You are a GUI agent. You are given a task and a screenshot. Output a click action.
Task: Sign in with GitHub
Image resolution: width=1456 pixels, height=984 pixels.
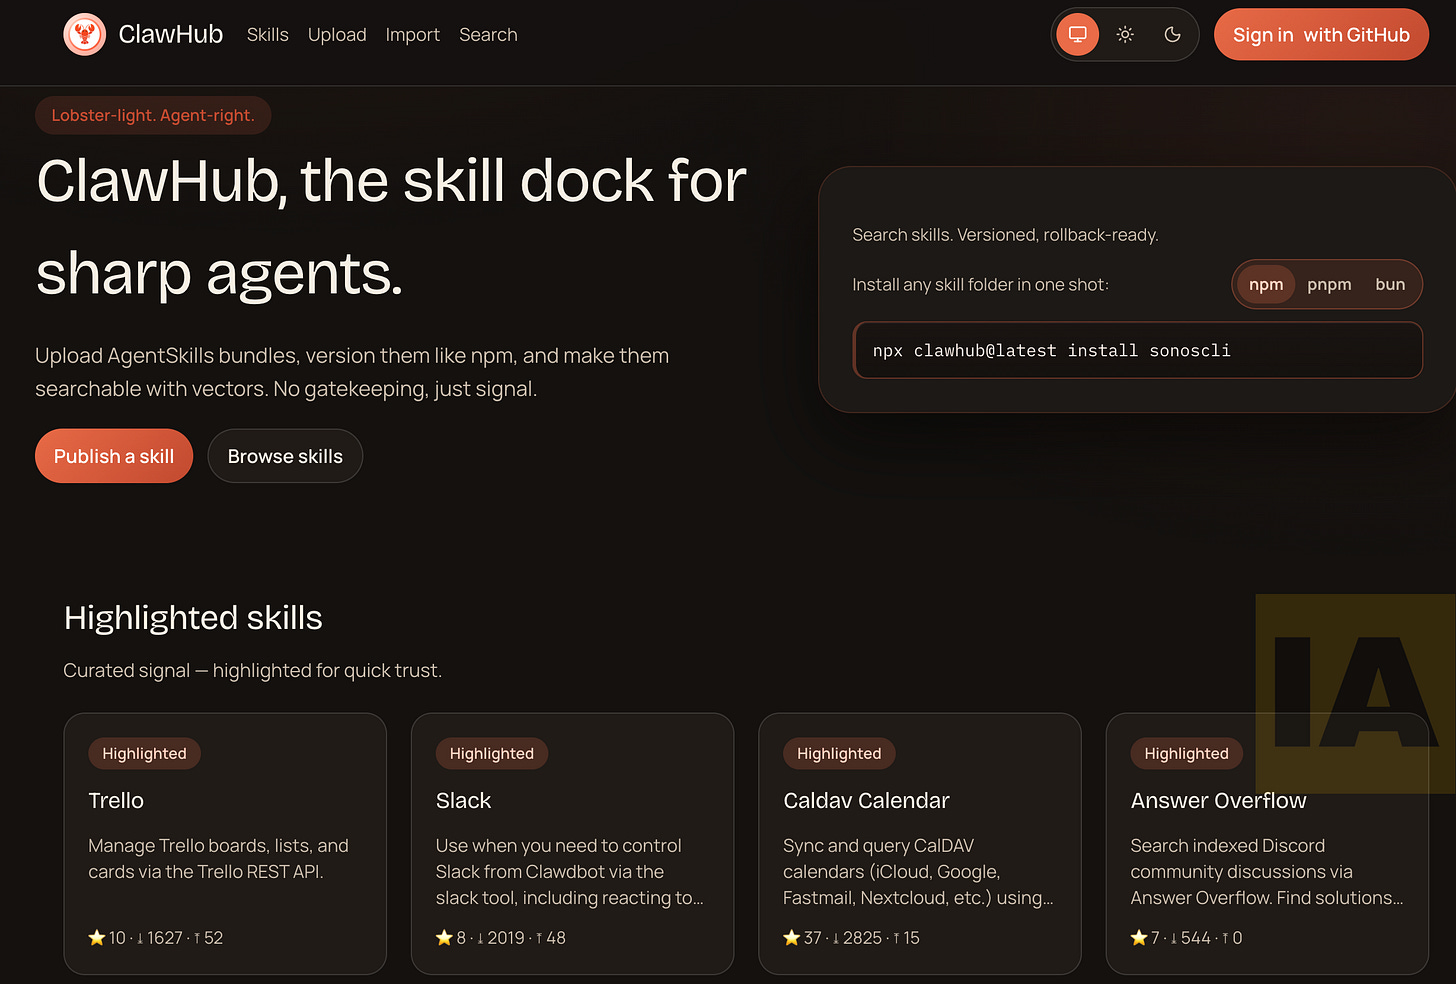click(x=1321, y=33)
